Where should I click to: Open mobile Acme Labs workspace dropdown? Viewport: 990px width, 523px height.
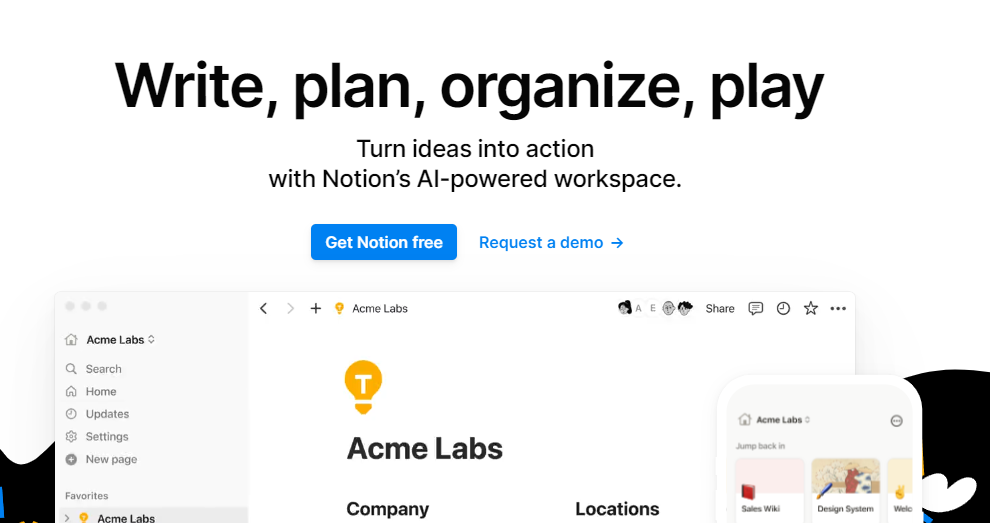(x=782, y=420)
